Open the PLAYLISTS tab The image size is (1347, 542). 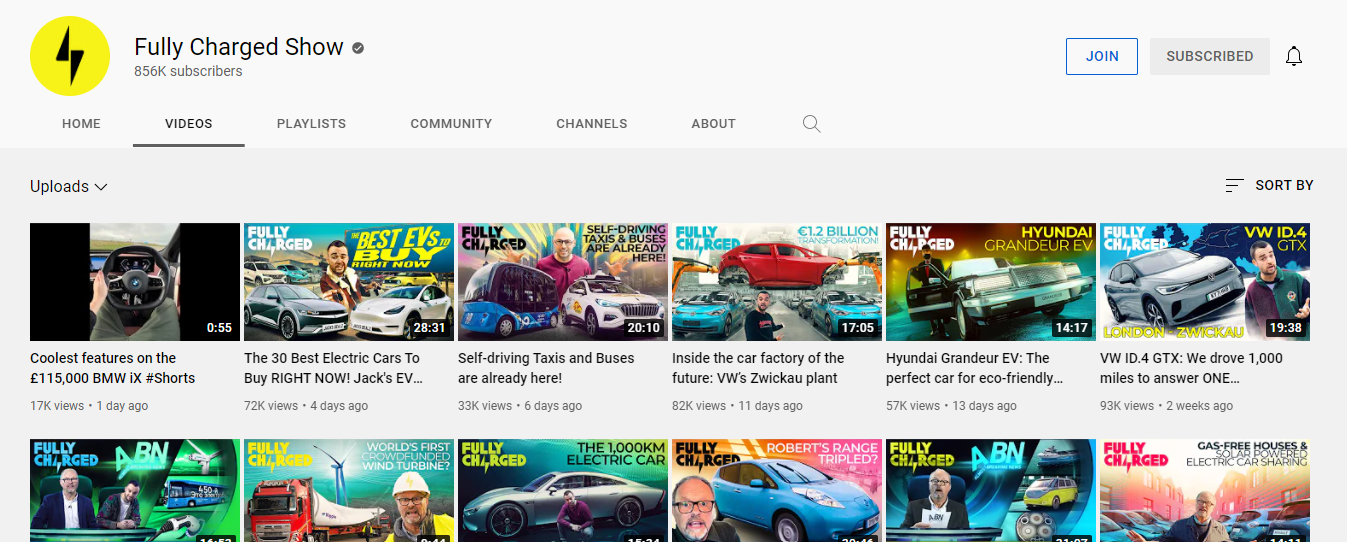coord(311,124)
